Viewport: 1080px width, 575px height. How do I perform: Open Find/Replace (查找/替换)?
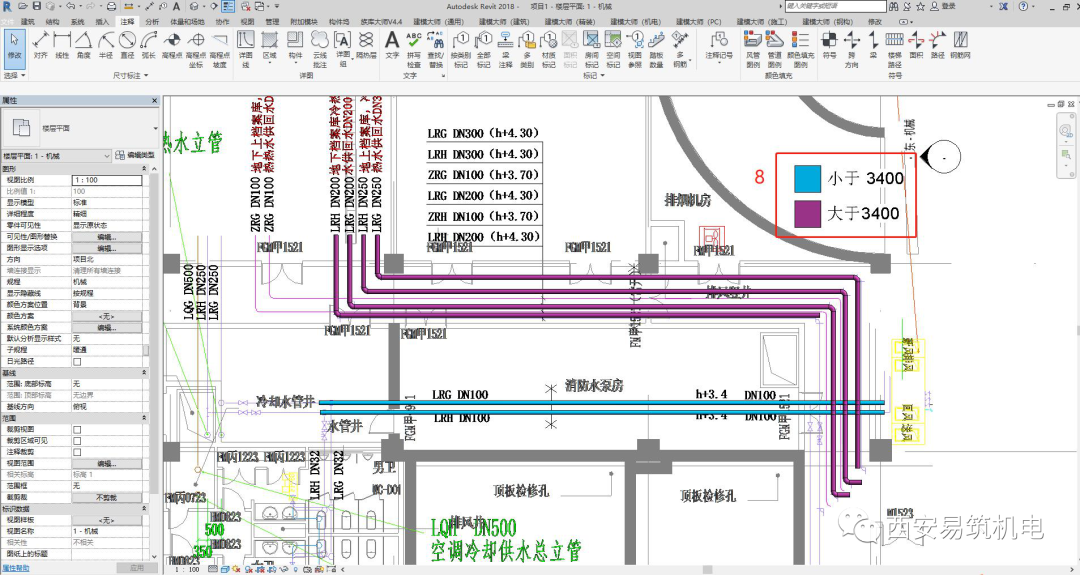(x=436, y=48)
